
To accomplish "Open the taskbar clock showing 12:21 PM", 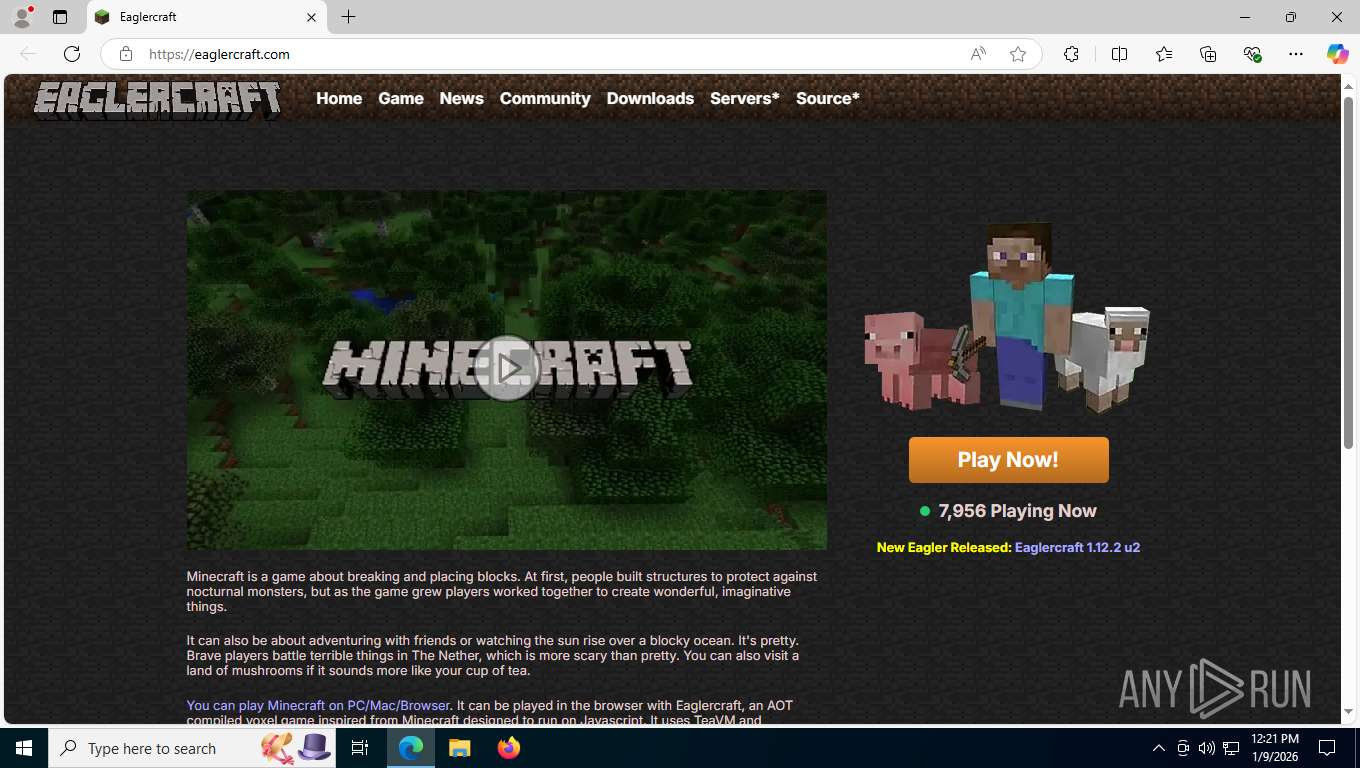I will [x=1274, y=748].
